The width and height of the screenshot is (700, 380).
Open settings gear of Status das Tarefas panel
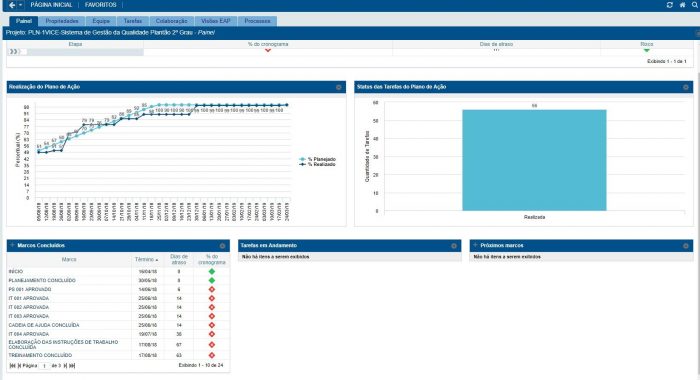tap(686, 87)
